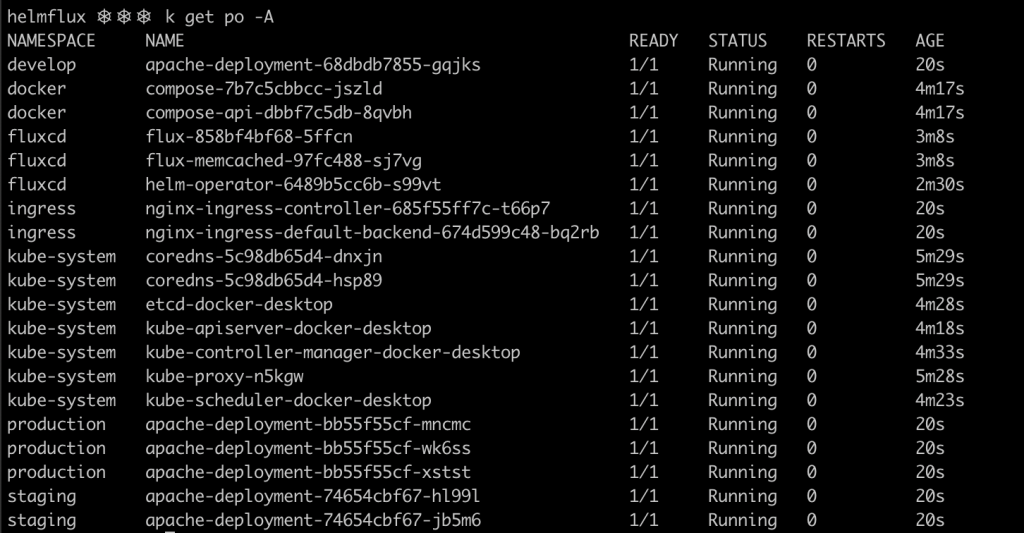
Task: Click the develop namespace entry
Action: click(42, 65)
